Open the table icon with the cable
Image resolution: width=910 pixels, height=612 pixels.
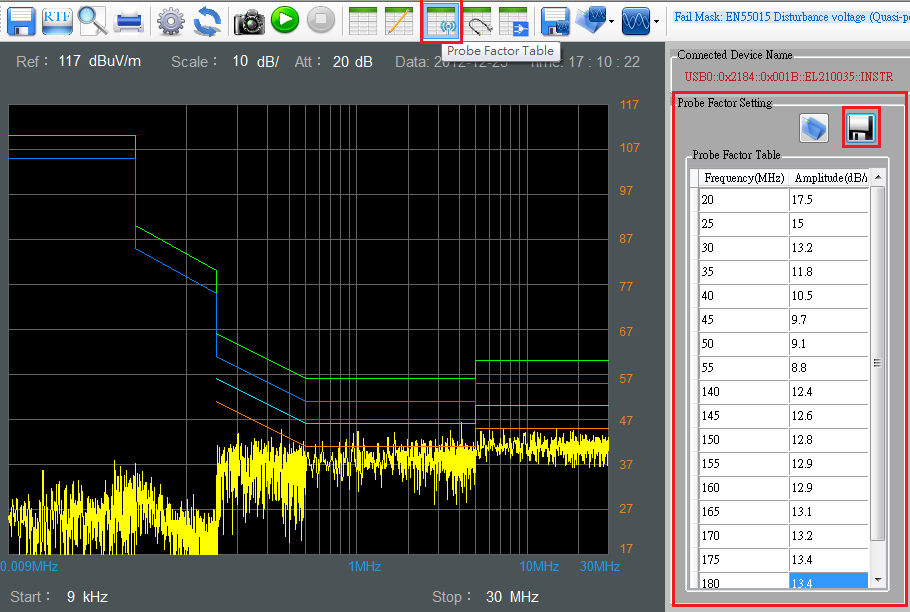478,21
